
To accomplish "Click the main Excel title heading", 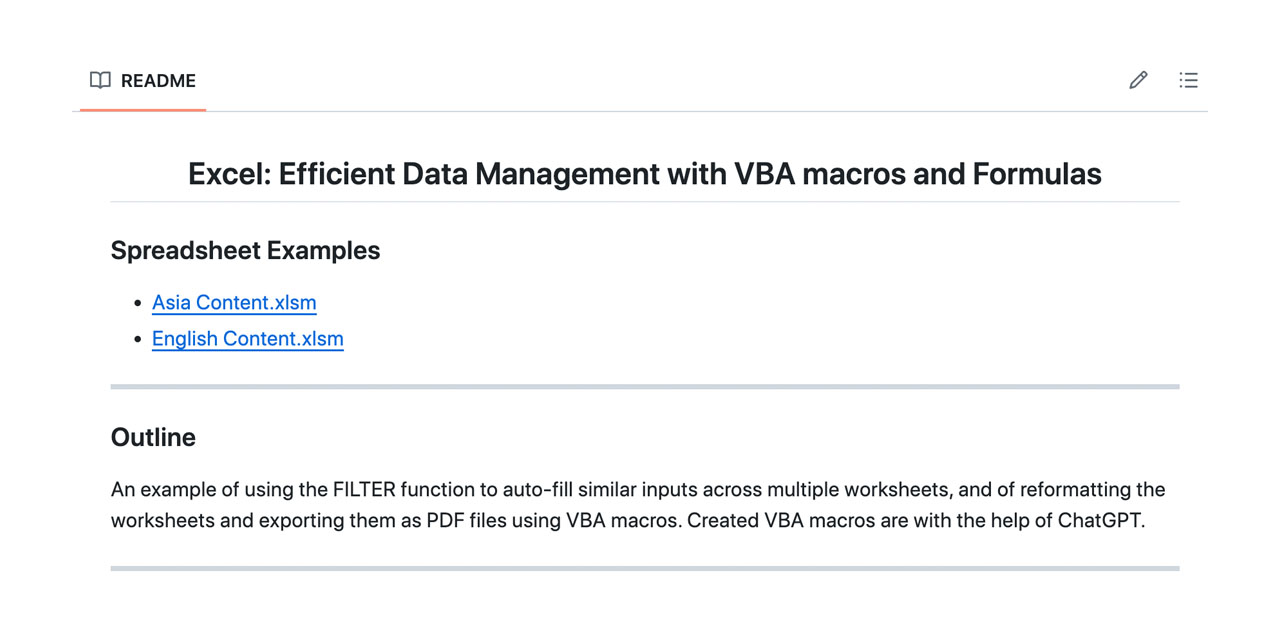I will pos(644,174).
